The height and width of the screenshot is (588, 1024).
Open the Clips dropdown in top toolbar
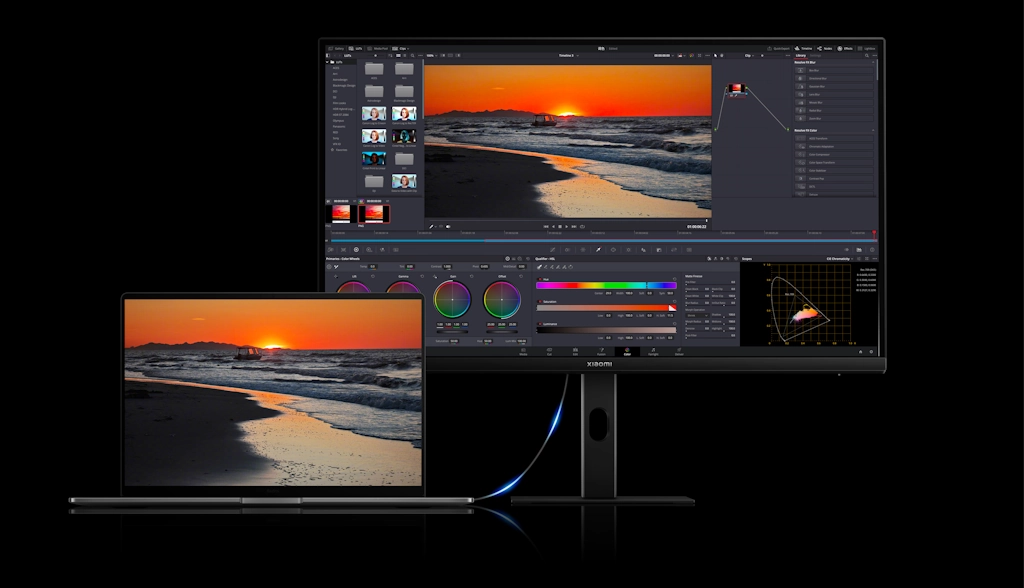[401, 48]
